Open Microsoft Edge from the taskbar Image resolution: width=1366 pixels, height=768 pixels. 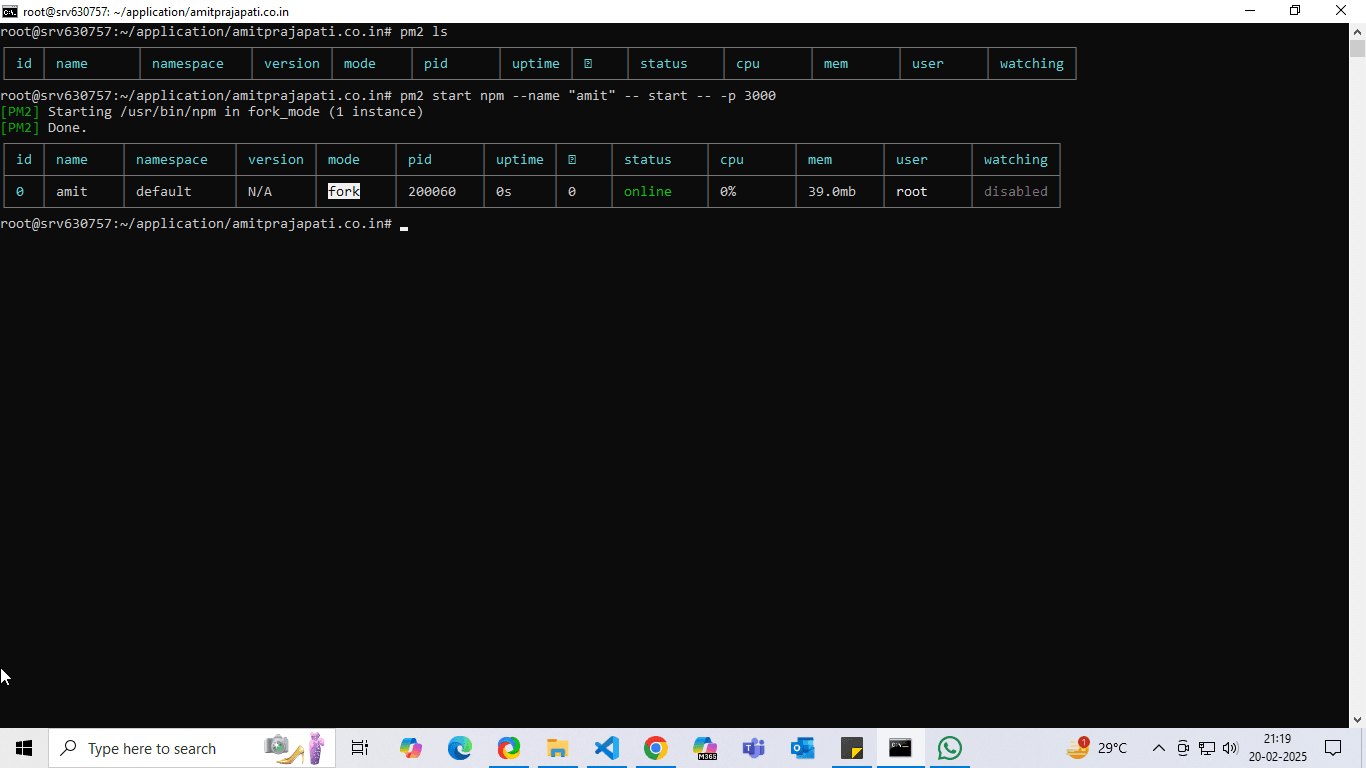(459, 748)
